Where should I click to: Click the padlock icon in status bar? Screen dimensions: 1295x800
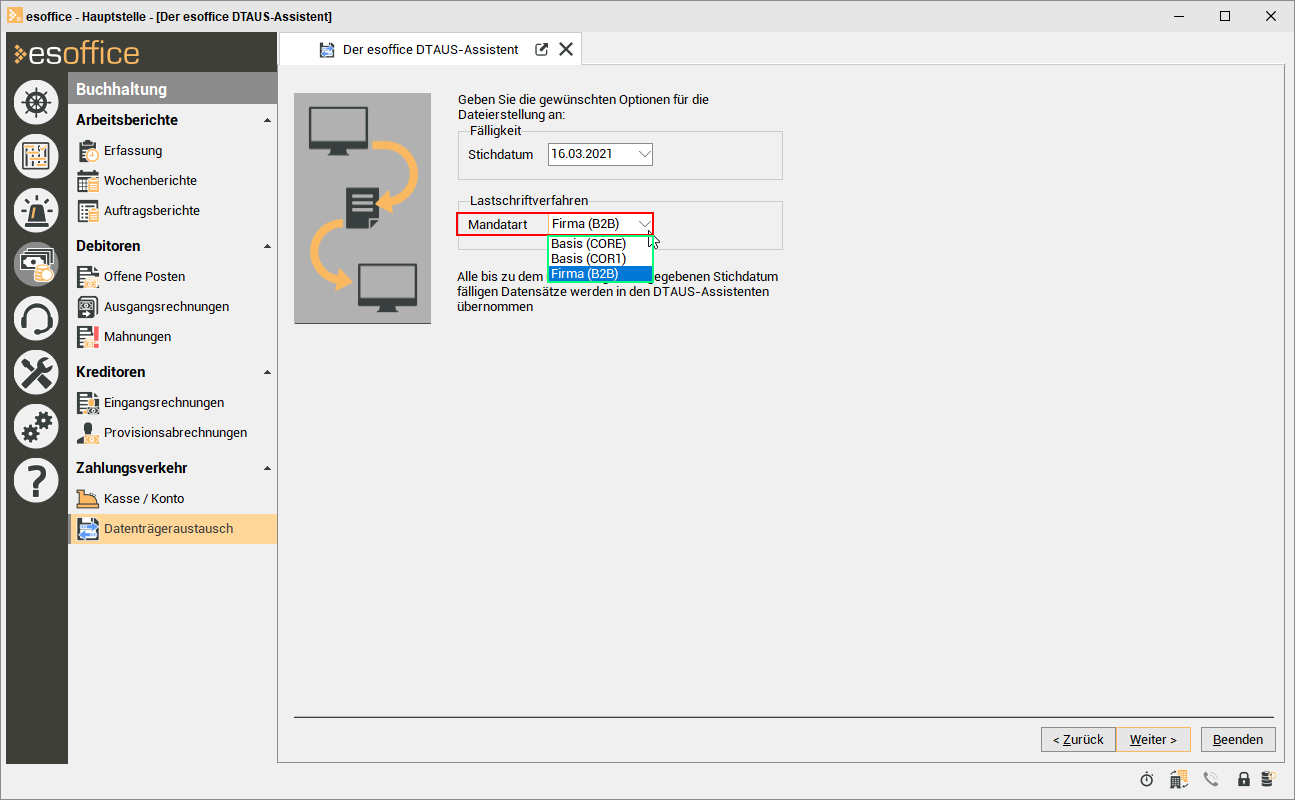[1244, 779]
